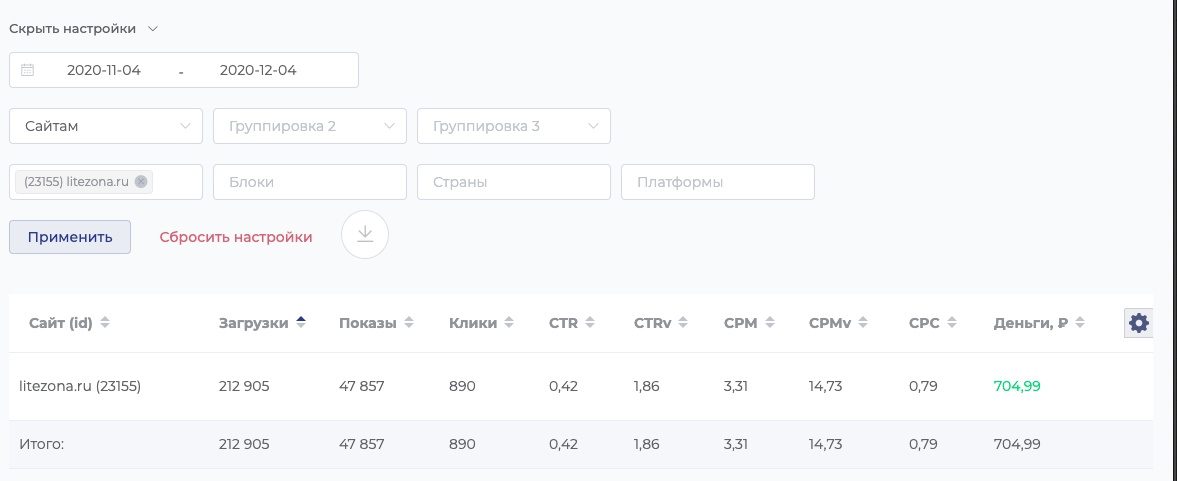Open the Сайтам grouping dropdown
The height and width of the screenshot is (481, 1177).
(x=106, y=126)
